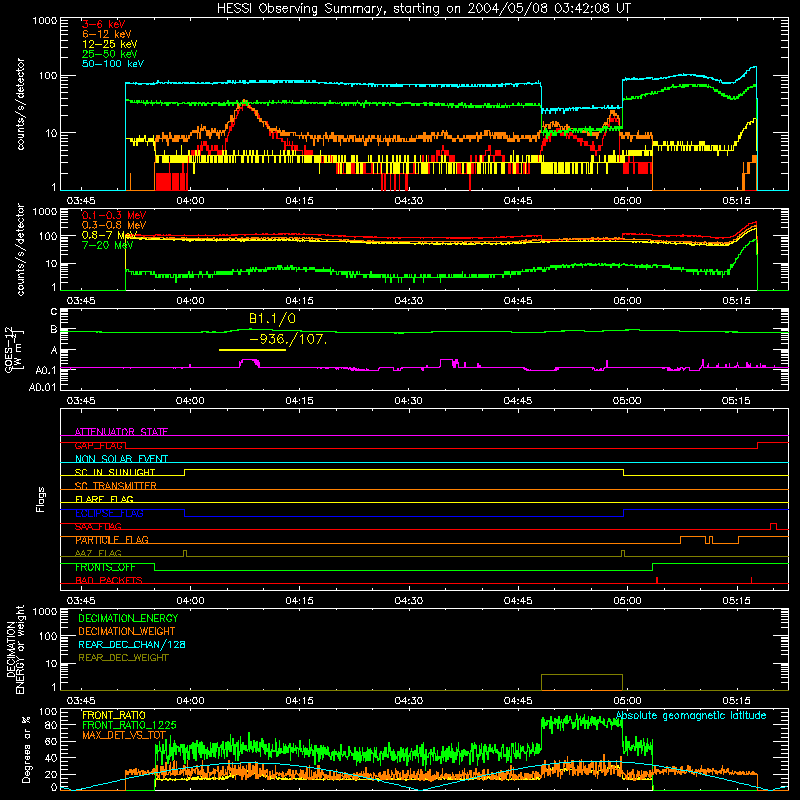800x800 pixels.
Task: Click the 'A0.1' GOES axis tick label
Action: [x=46, y=370]
